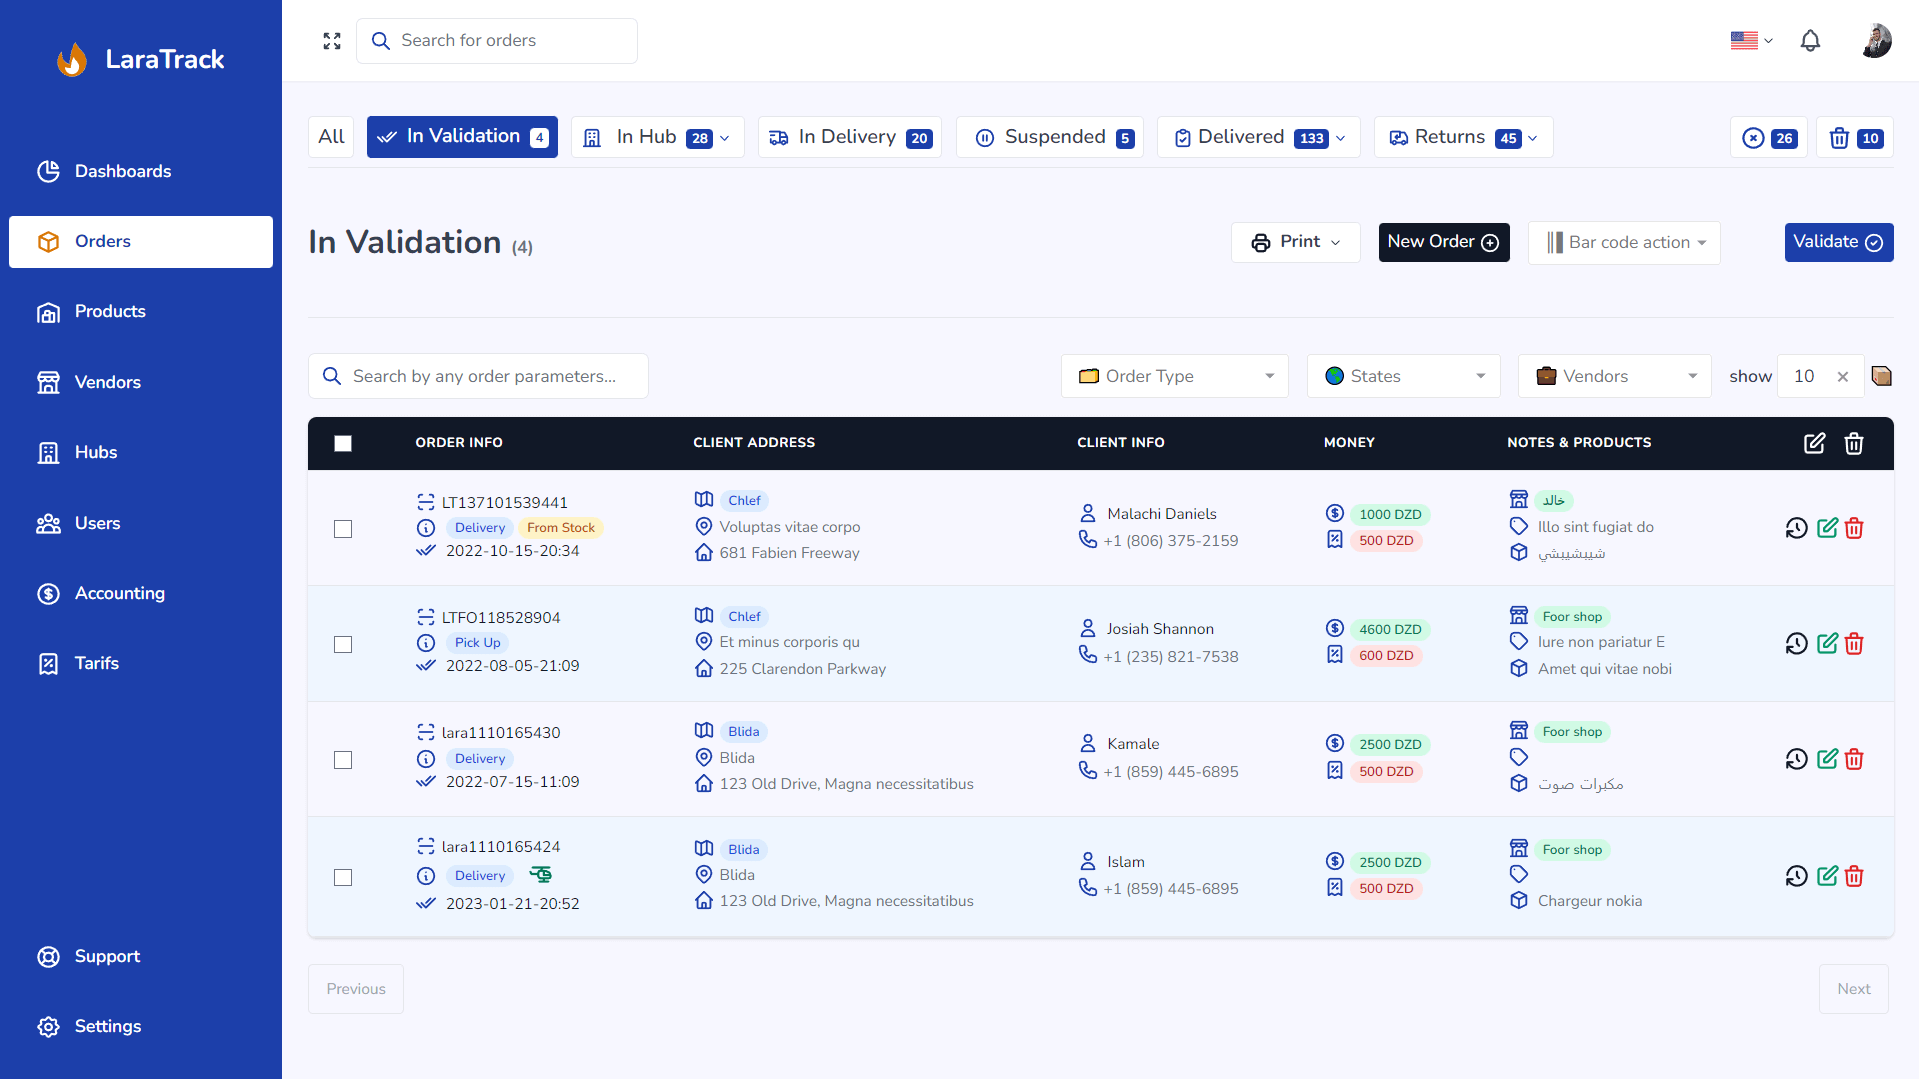The width and height of the screenshot is (1919, 1079).
Task: Expand the Vendors filter dropdown
Action: coord(1613,376)
